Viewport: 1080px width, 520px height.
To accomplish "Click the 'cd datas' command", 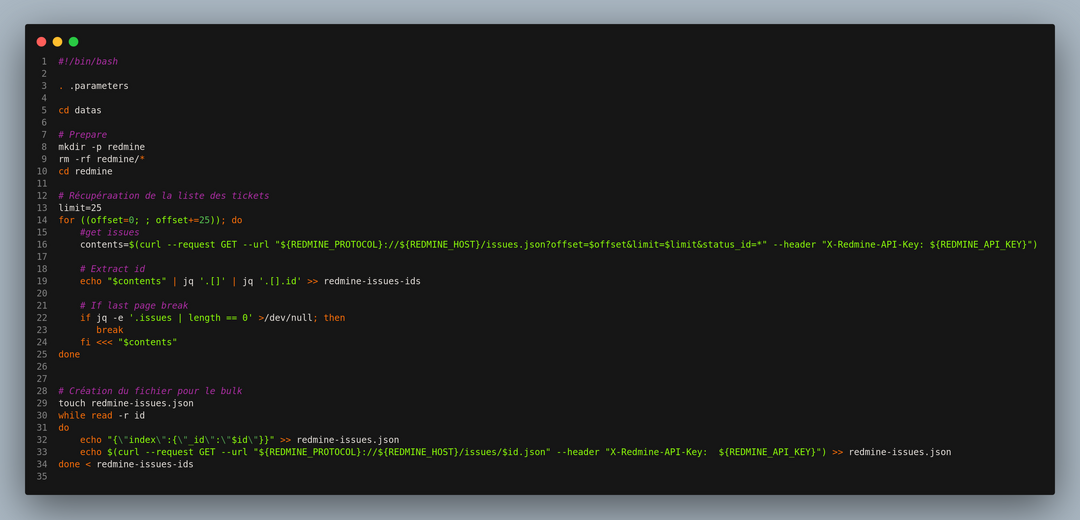I will point(79,110).
